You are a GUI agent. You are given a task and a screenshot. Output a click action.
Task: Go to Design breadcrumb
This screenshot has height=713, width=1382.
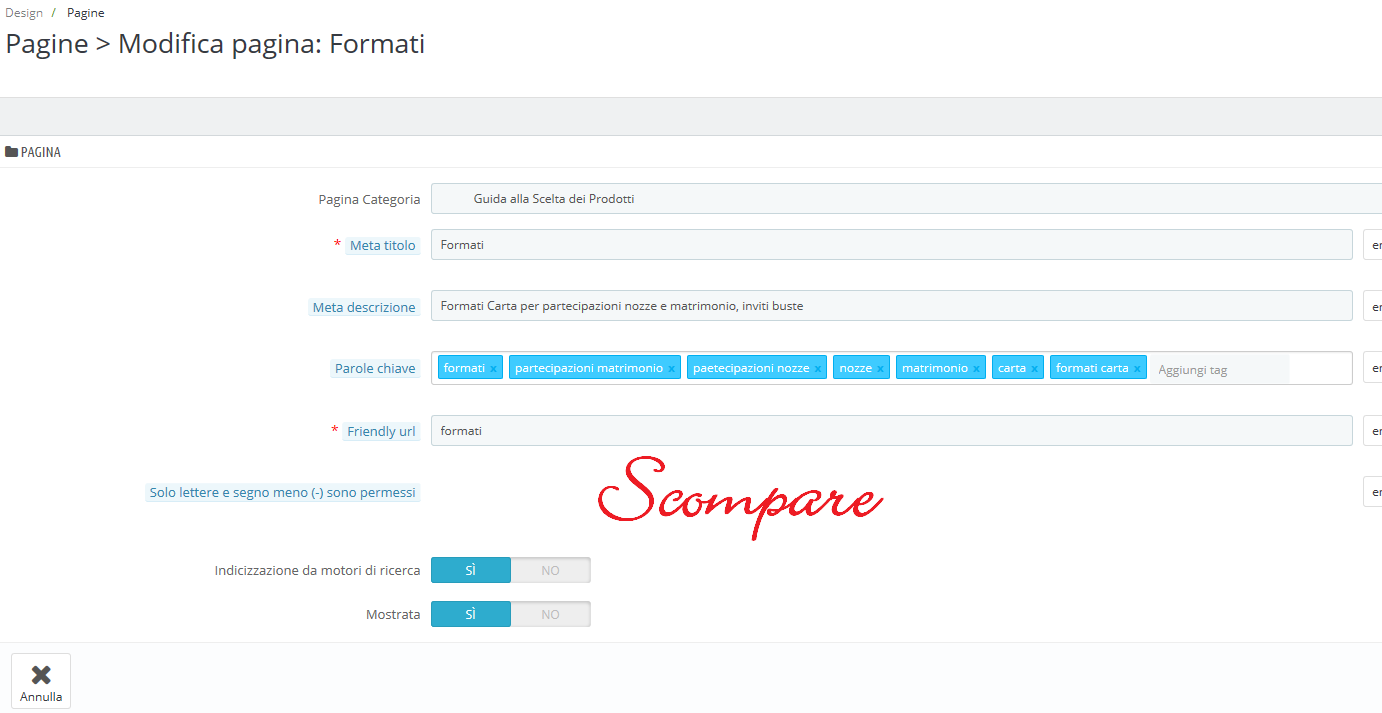click(x=24, y=13)
